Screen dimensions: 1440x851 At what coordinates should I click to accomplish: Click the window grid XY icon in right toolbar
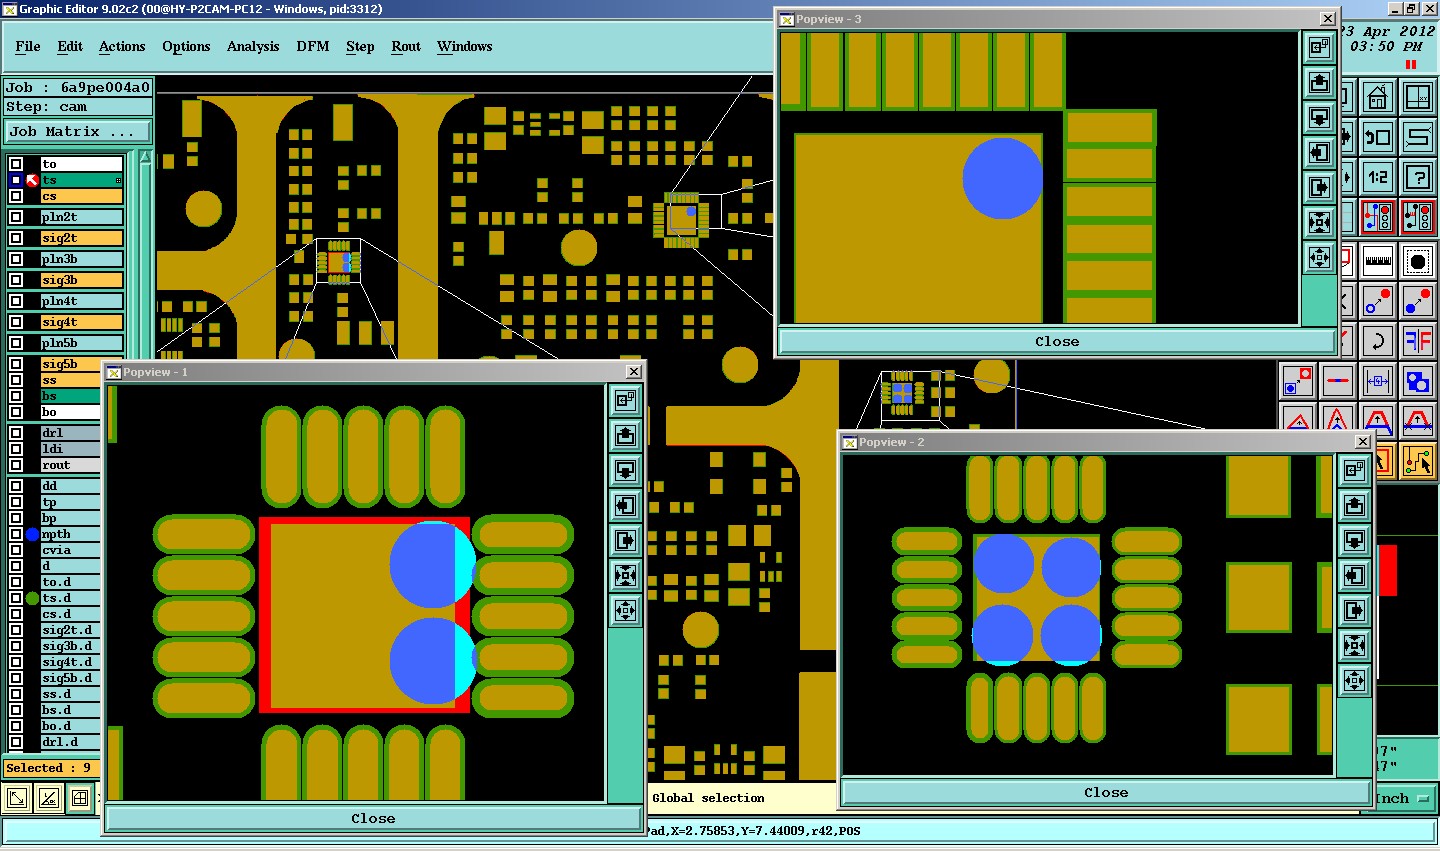pyautogui.click(x=1418, y=98)
